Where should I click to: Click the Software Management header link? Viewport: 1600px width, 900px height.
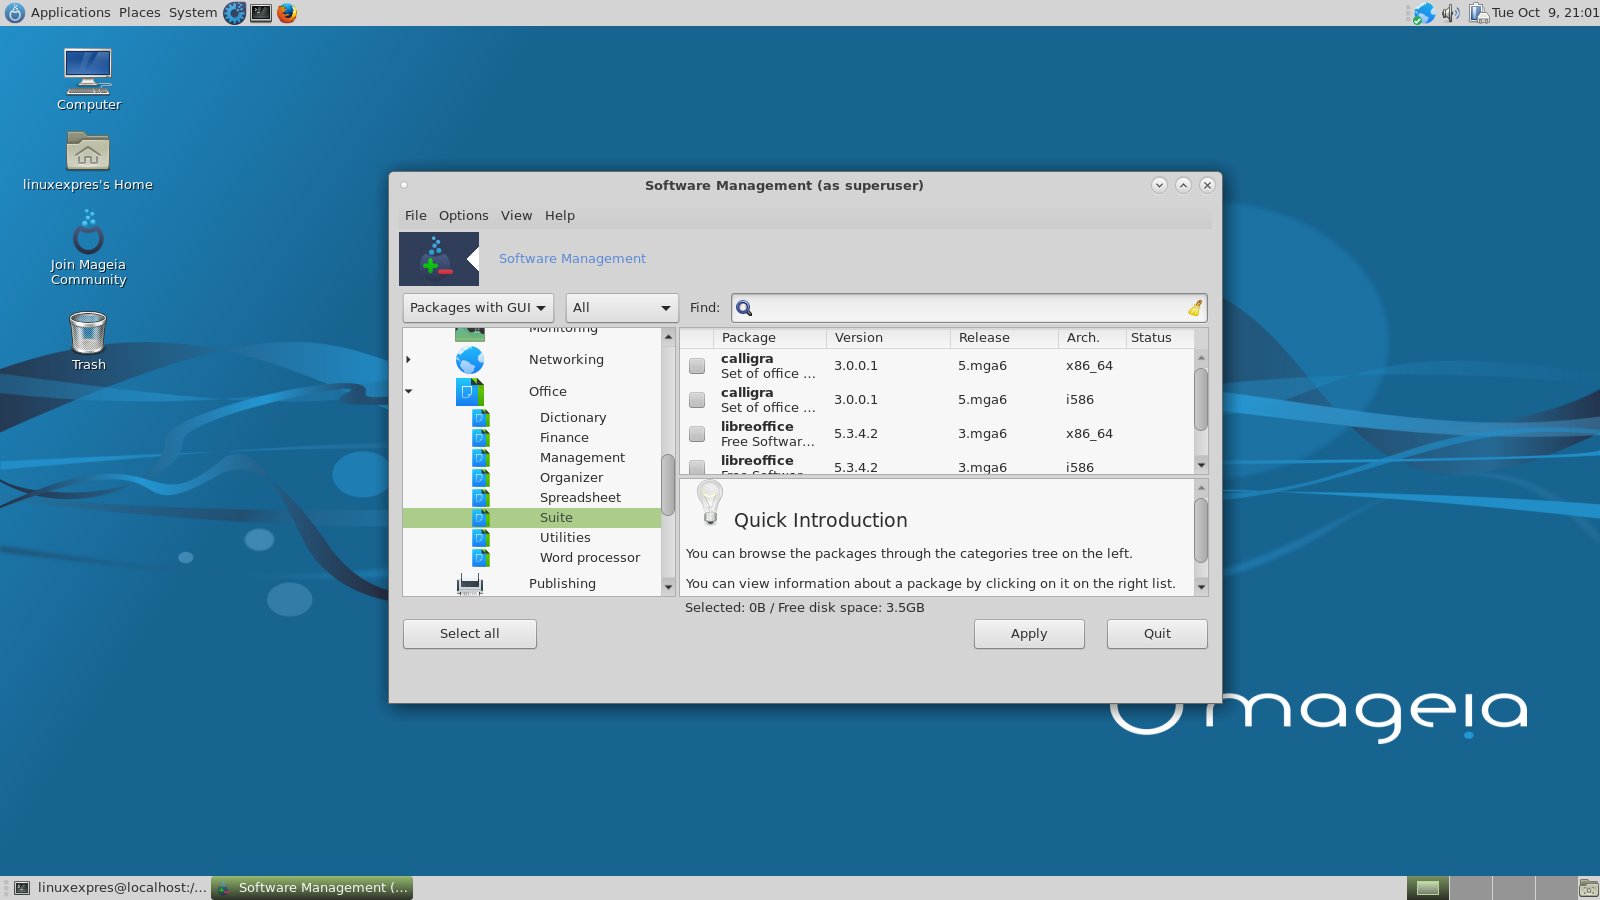[572, 259]
